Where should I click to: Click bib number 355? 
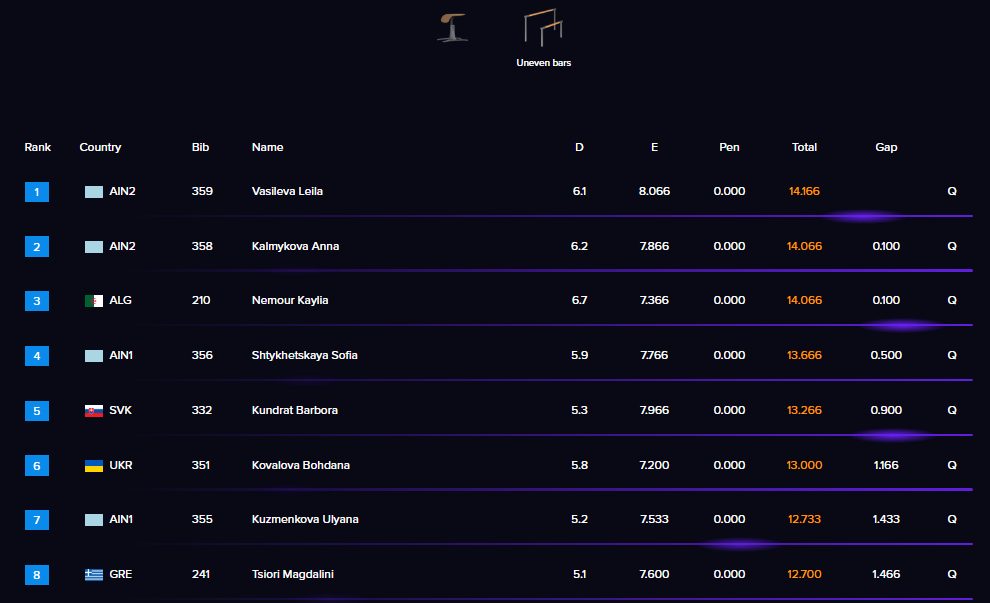coord(202,520)
